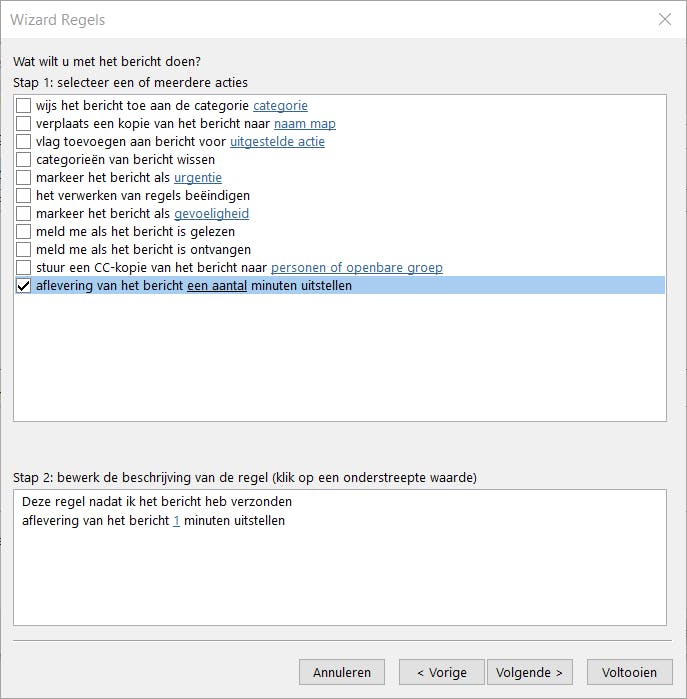
Task: Open the 'uitgestelde actie' link
Action: [x=277, y=142]
